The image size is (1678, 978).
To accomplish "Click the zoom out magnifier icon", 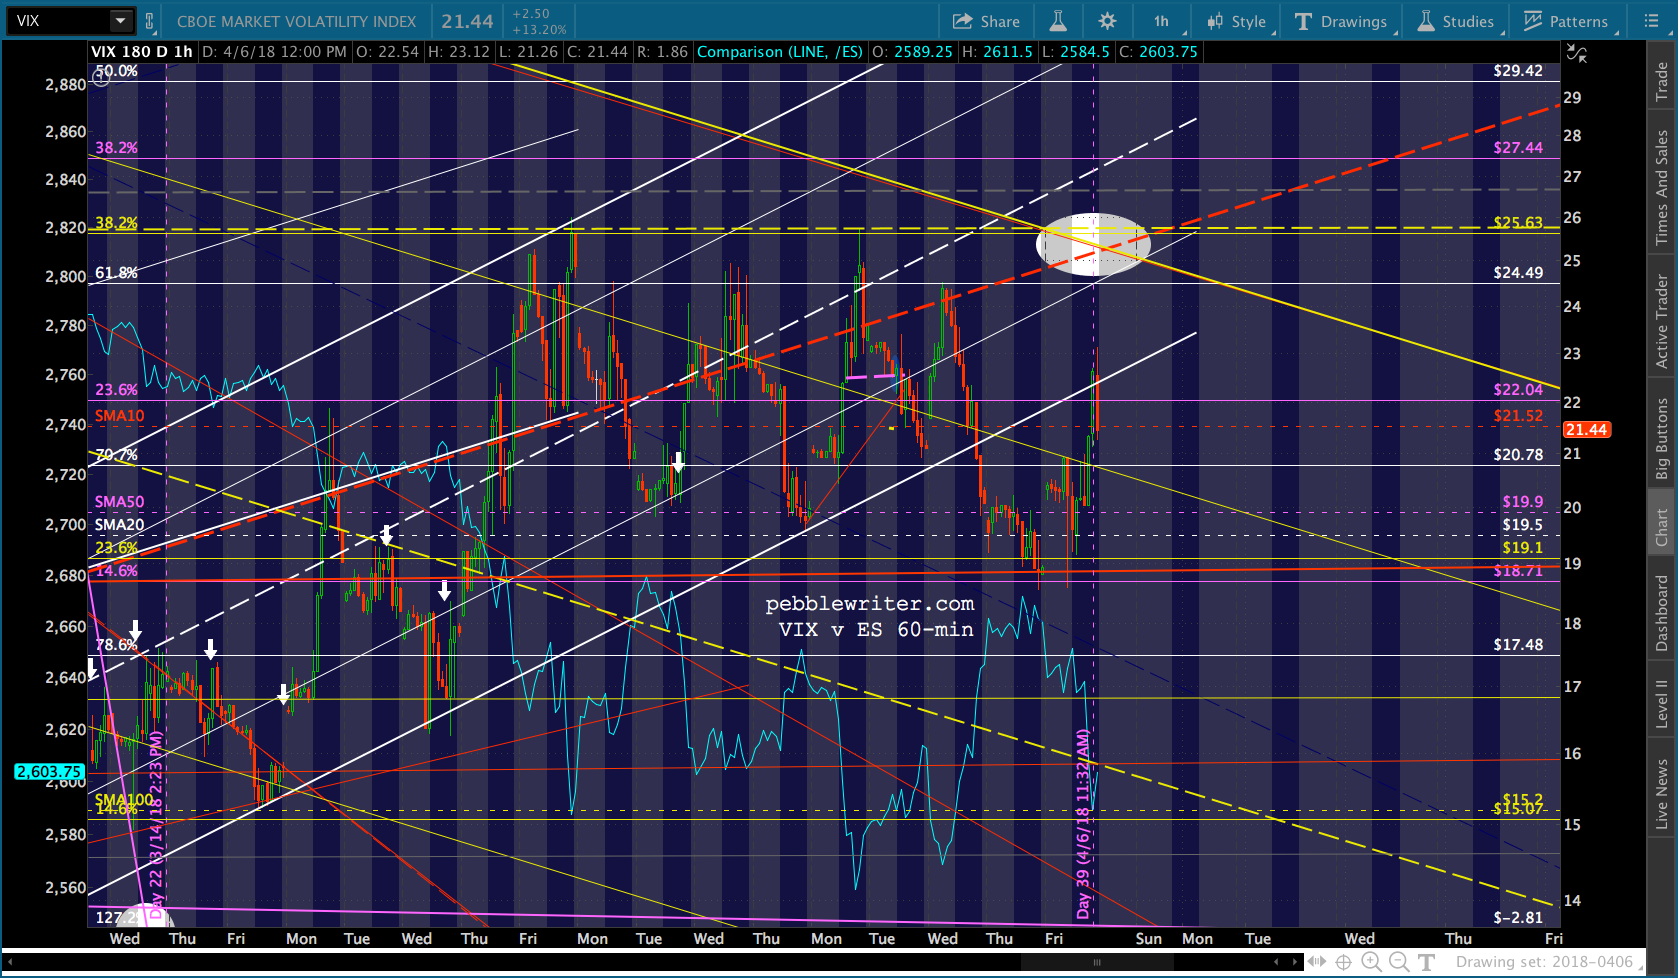I will [x=1399, y=962].
